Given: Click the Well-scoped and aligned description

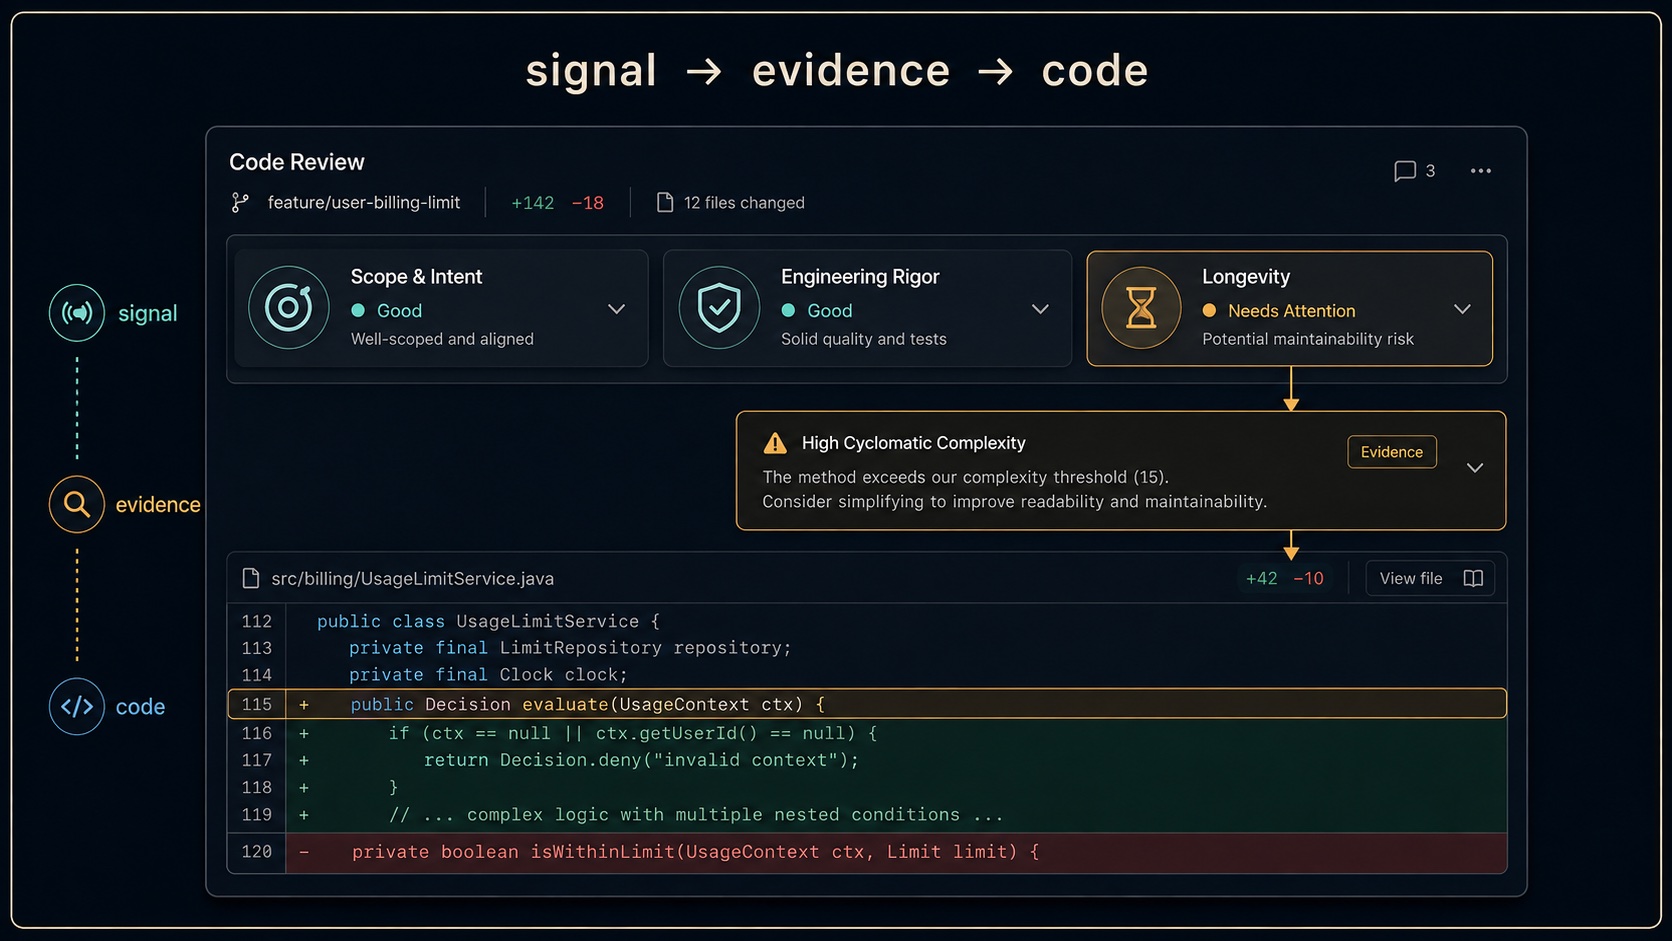Looking at the screenshot, I should [442, 339].
